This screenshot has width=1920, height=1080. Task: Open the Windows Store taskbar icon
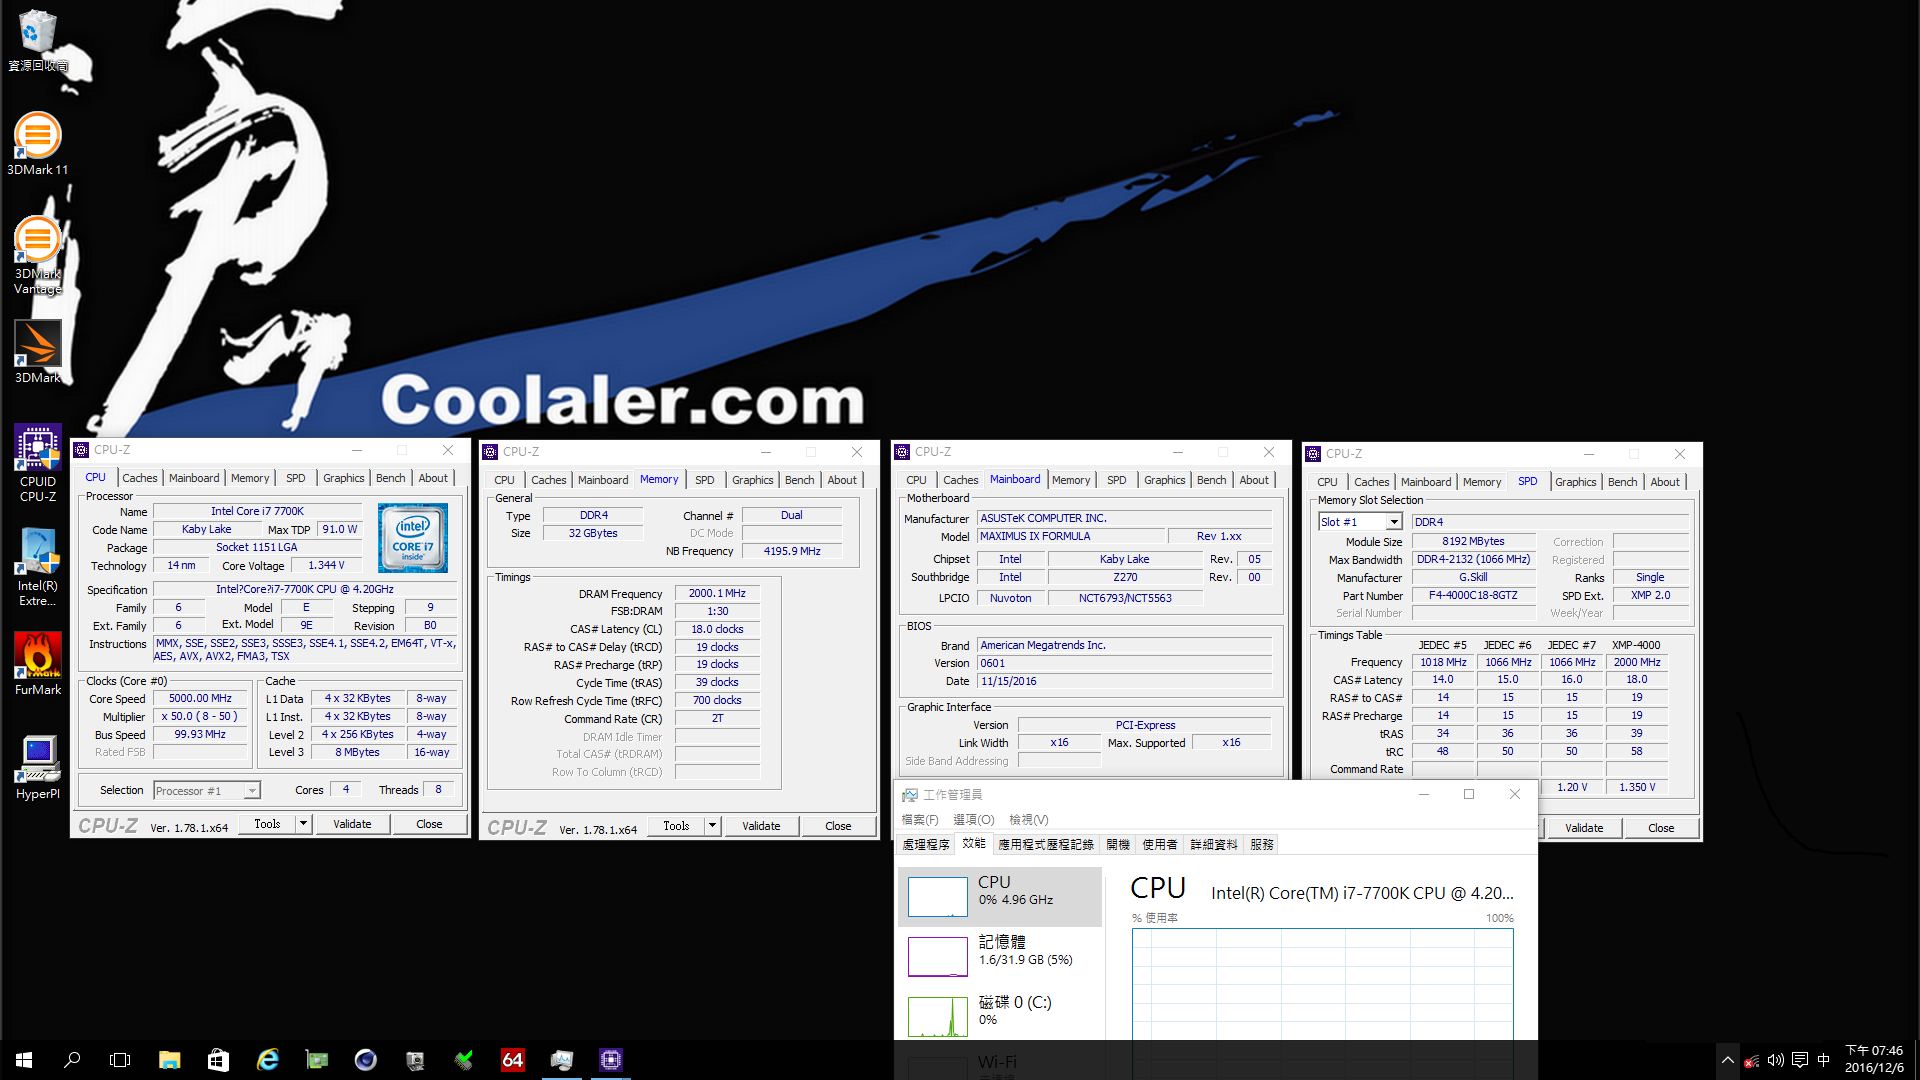click(218, 1060)
